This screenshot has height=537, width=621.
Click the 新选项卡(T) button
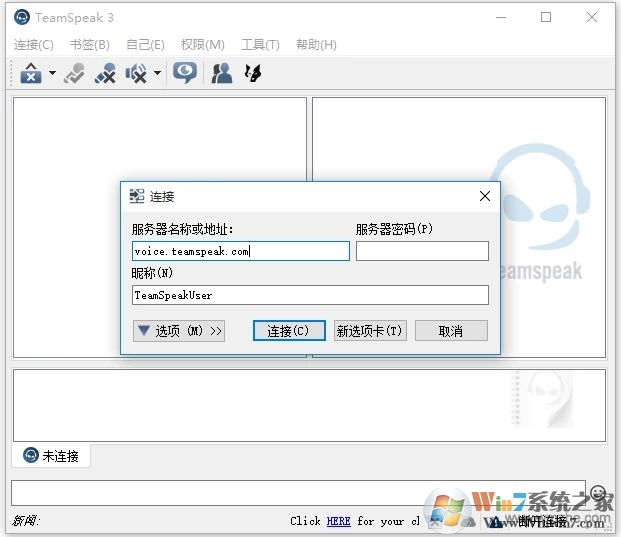click(x=370, y=331)
